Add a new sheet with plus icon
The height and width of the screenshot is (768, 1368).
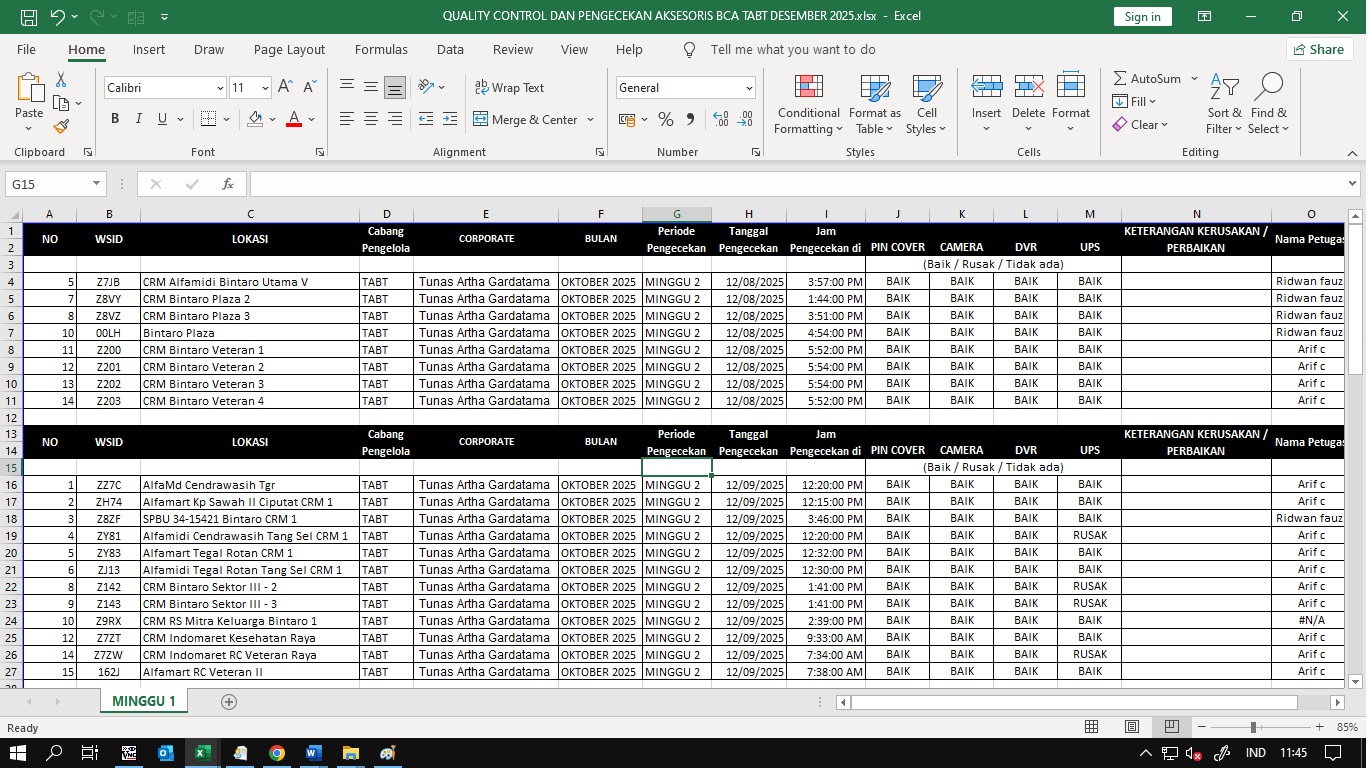229,702
